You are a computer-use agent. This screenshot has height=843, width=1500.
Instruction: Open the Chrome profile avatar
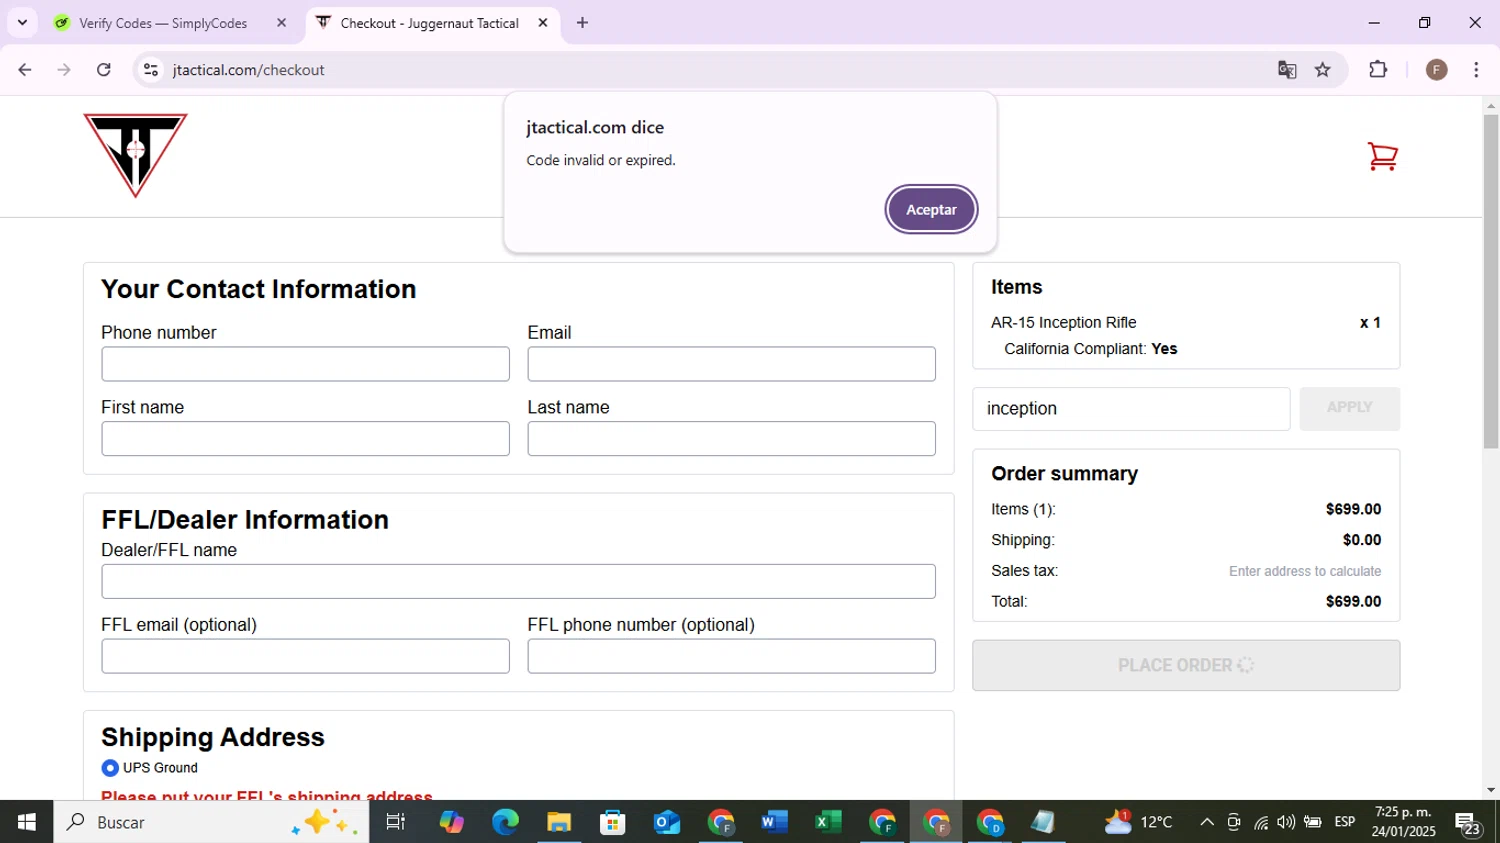coord(1437,70)
